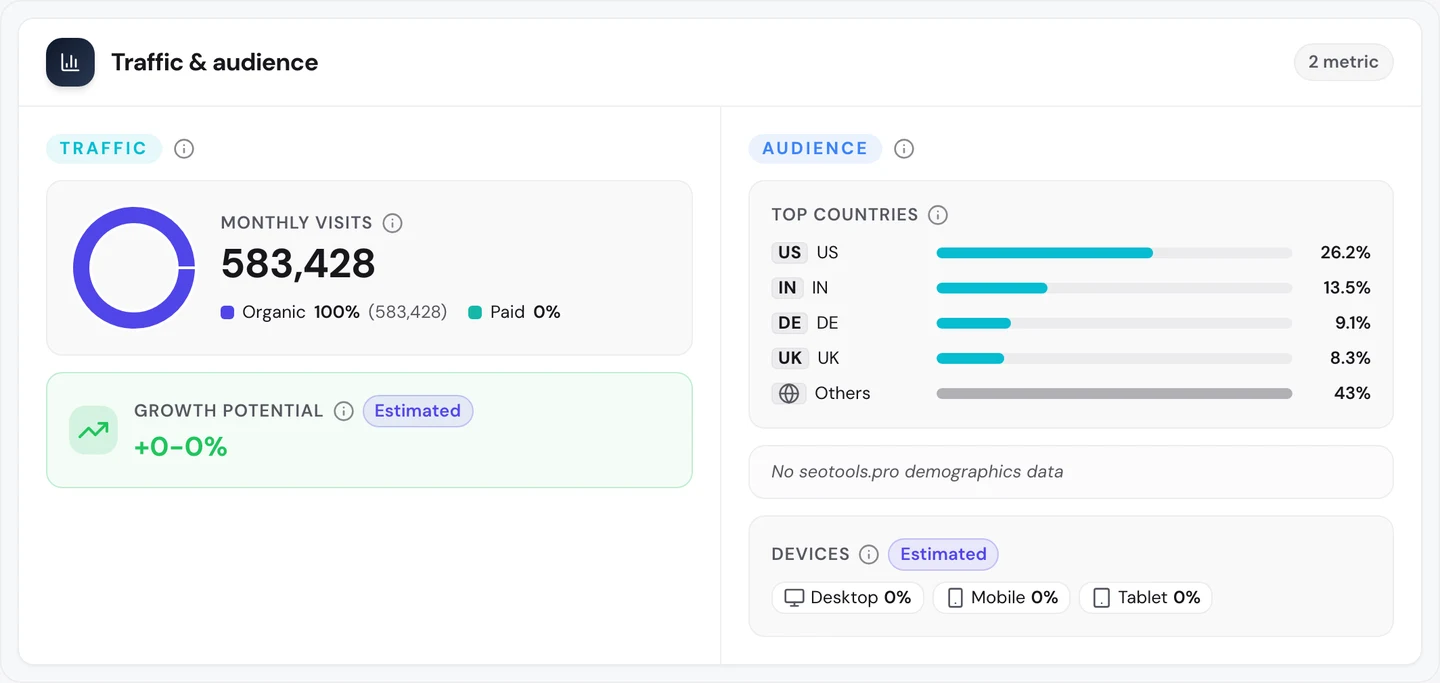Click the TRAFFIC section label pill
Viewport: 1440px width, 683px height.
tap(104, 149)
